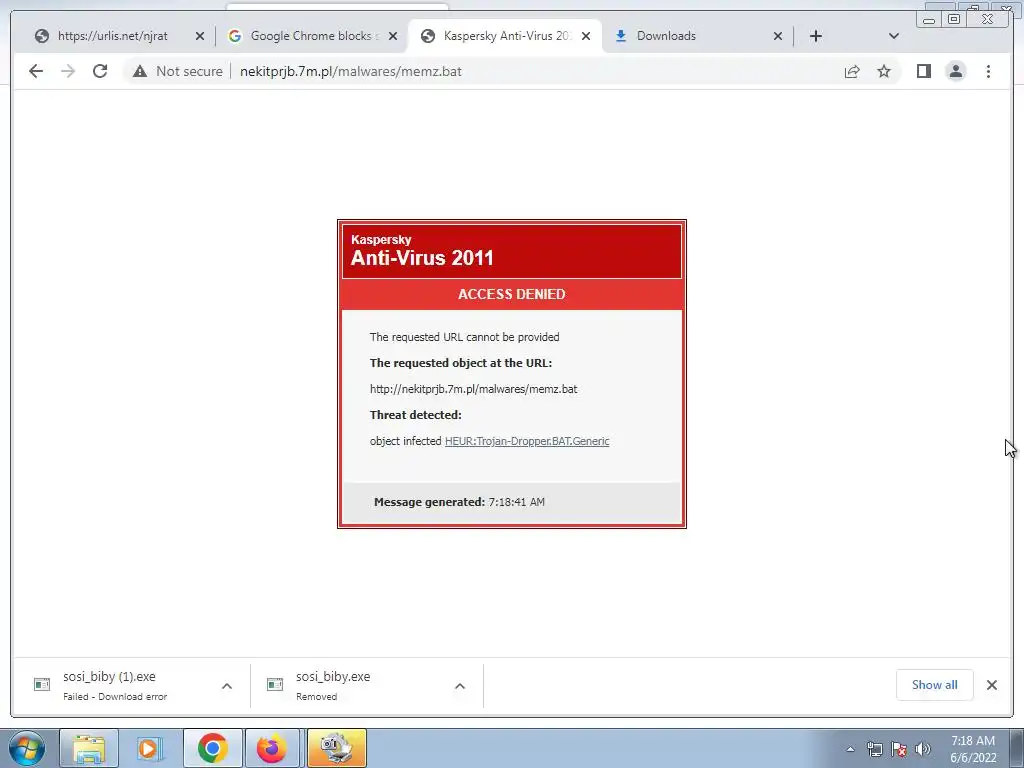Open HEUR:Trojan-Dropper.BAT.Generic threat link
The image size is (1024, 768).
click(x=527, y=441)
